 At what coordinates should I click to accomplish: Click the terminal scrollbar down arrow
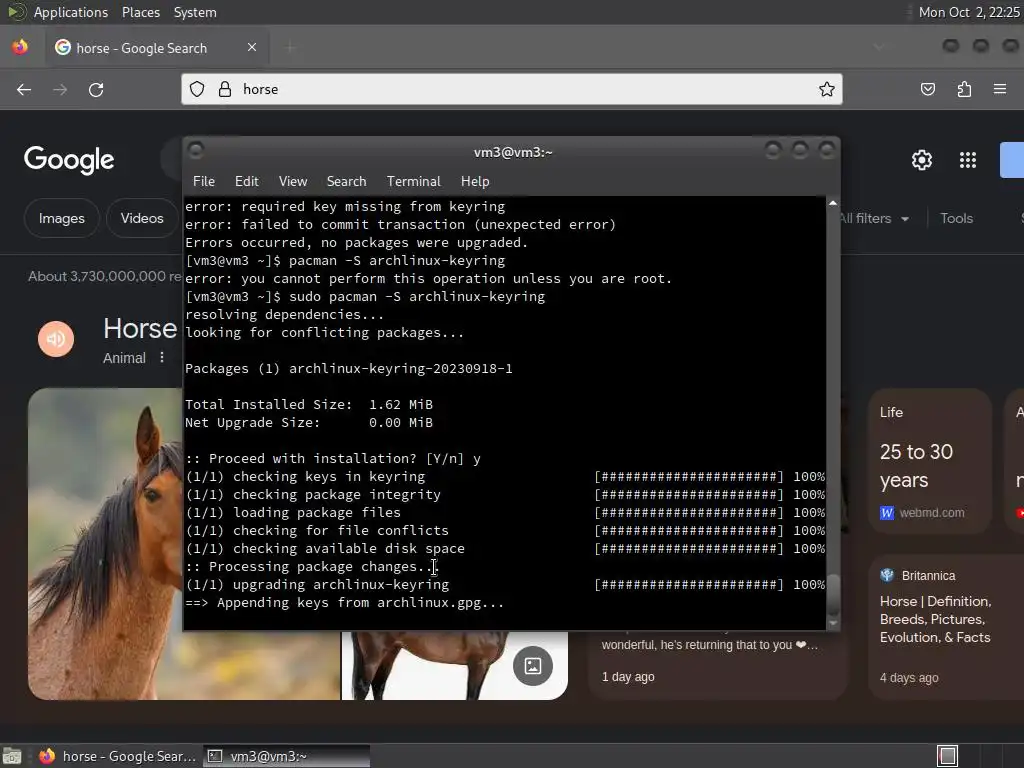click(x=833, y=624)
